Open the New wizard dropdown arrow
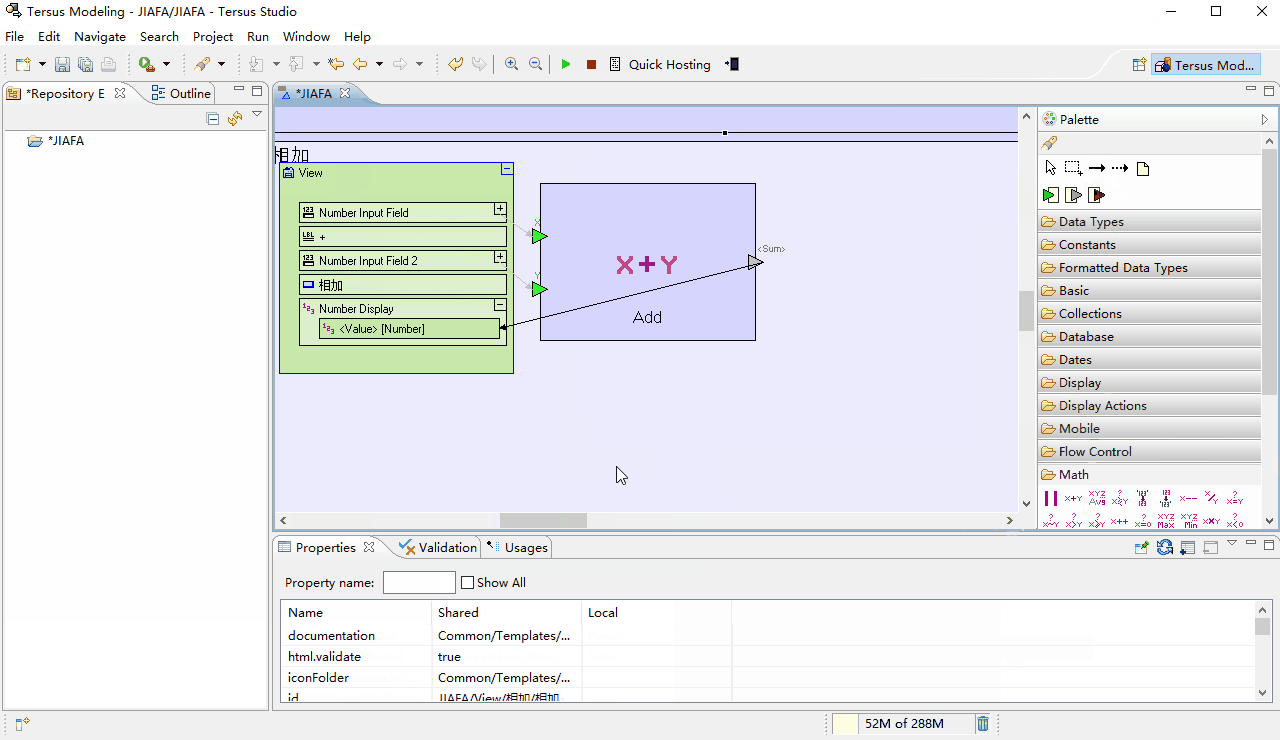Viewport: 1280px width, 740px height. click(x=42, y=64)
